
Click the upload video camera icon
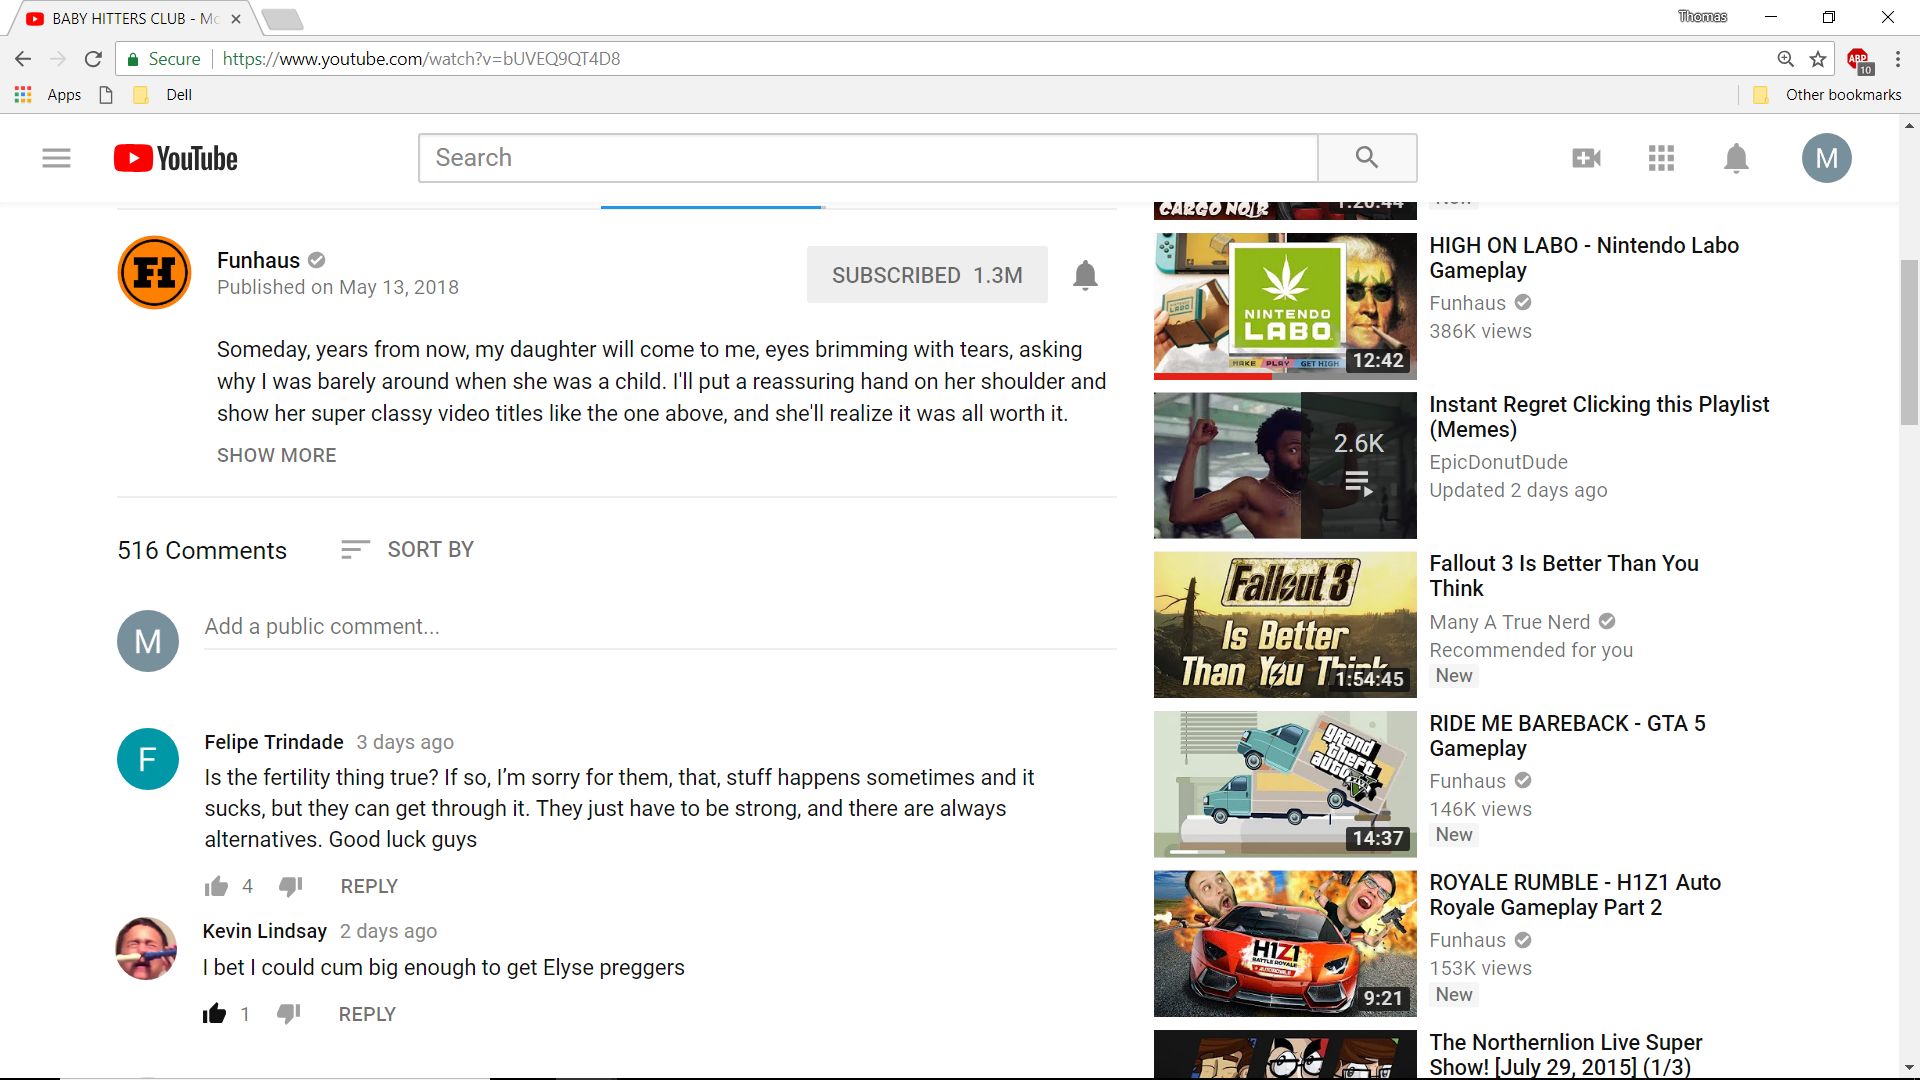point(1586,158)
